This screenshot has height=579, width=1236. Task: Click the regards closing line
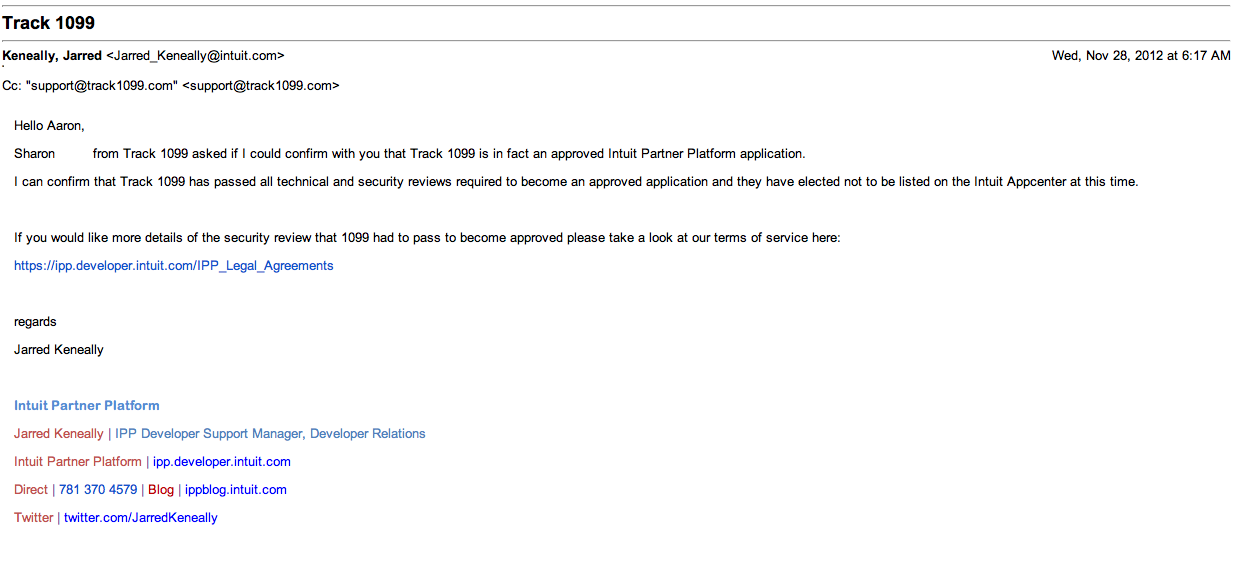click(35, 322)
